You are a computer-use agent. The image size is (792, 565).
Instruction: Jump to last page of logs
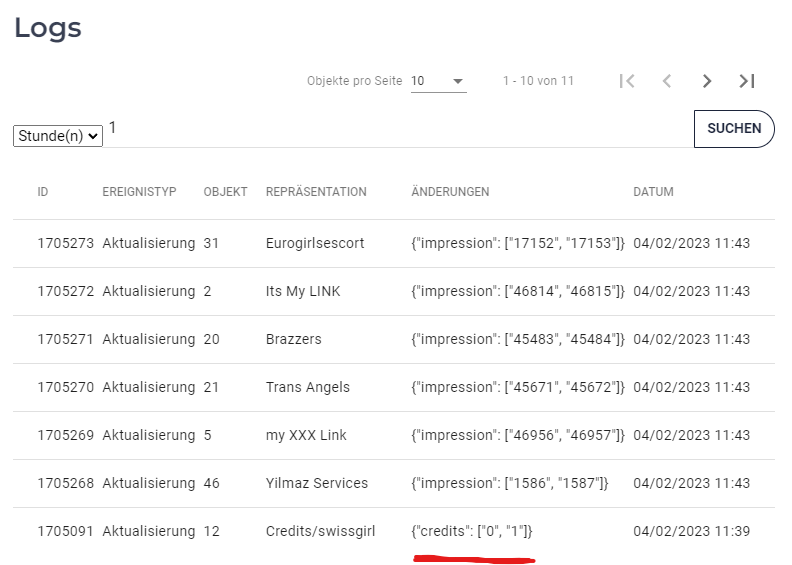747,81
